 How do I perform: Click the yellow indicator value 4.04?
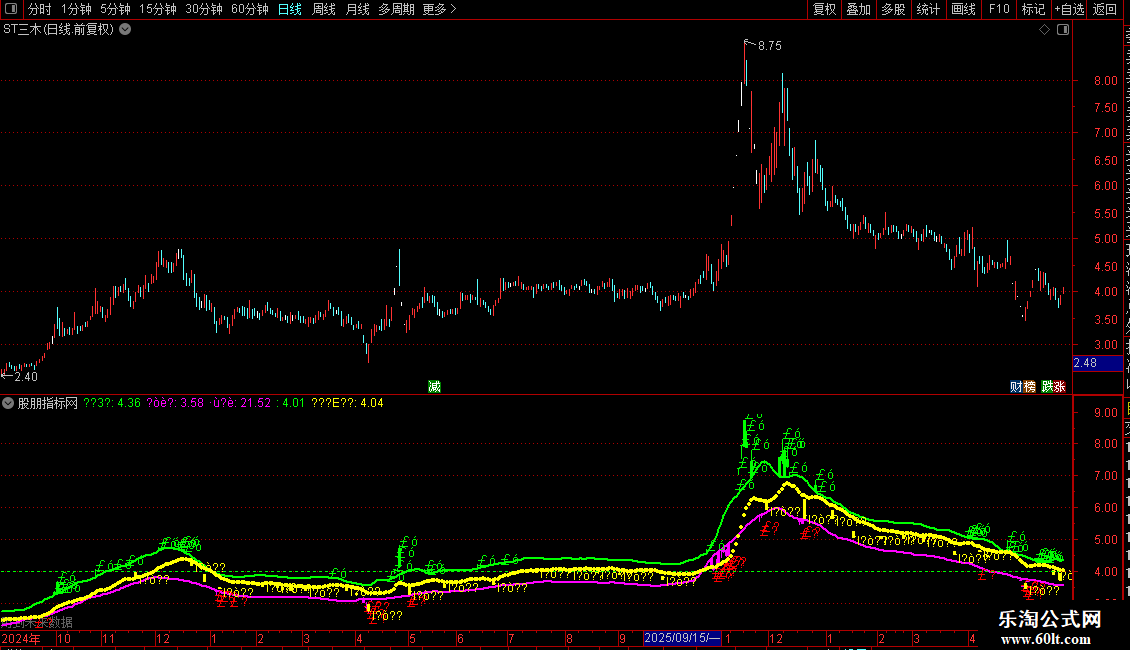(x=372, y=404)
